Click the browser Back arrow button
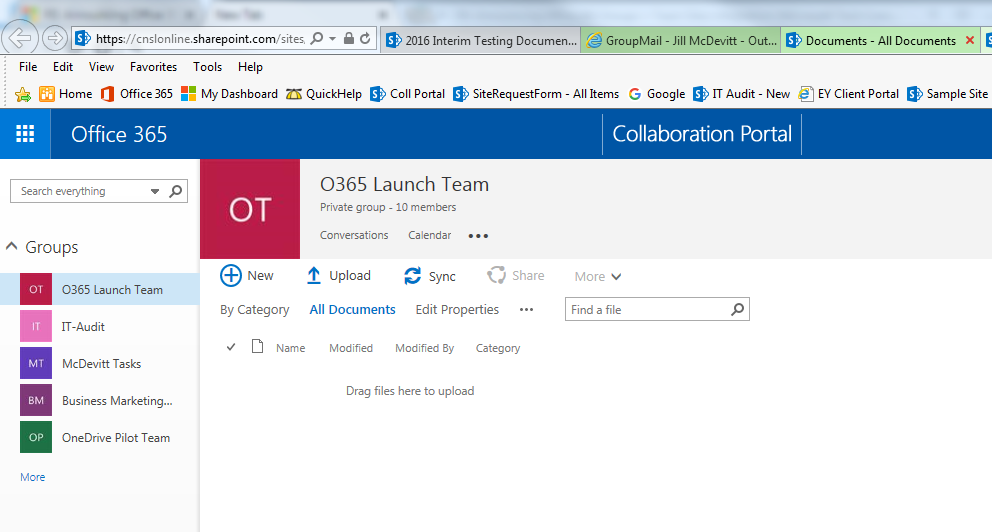 [20, 39]
